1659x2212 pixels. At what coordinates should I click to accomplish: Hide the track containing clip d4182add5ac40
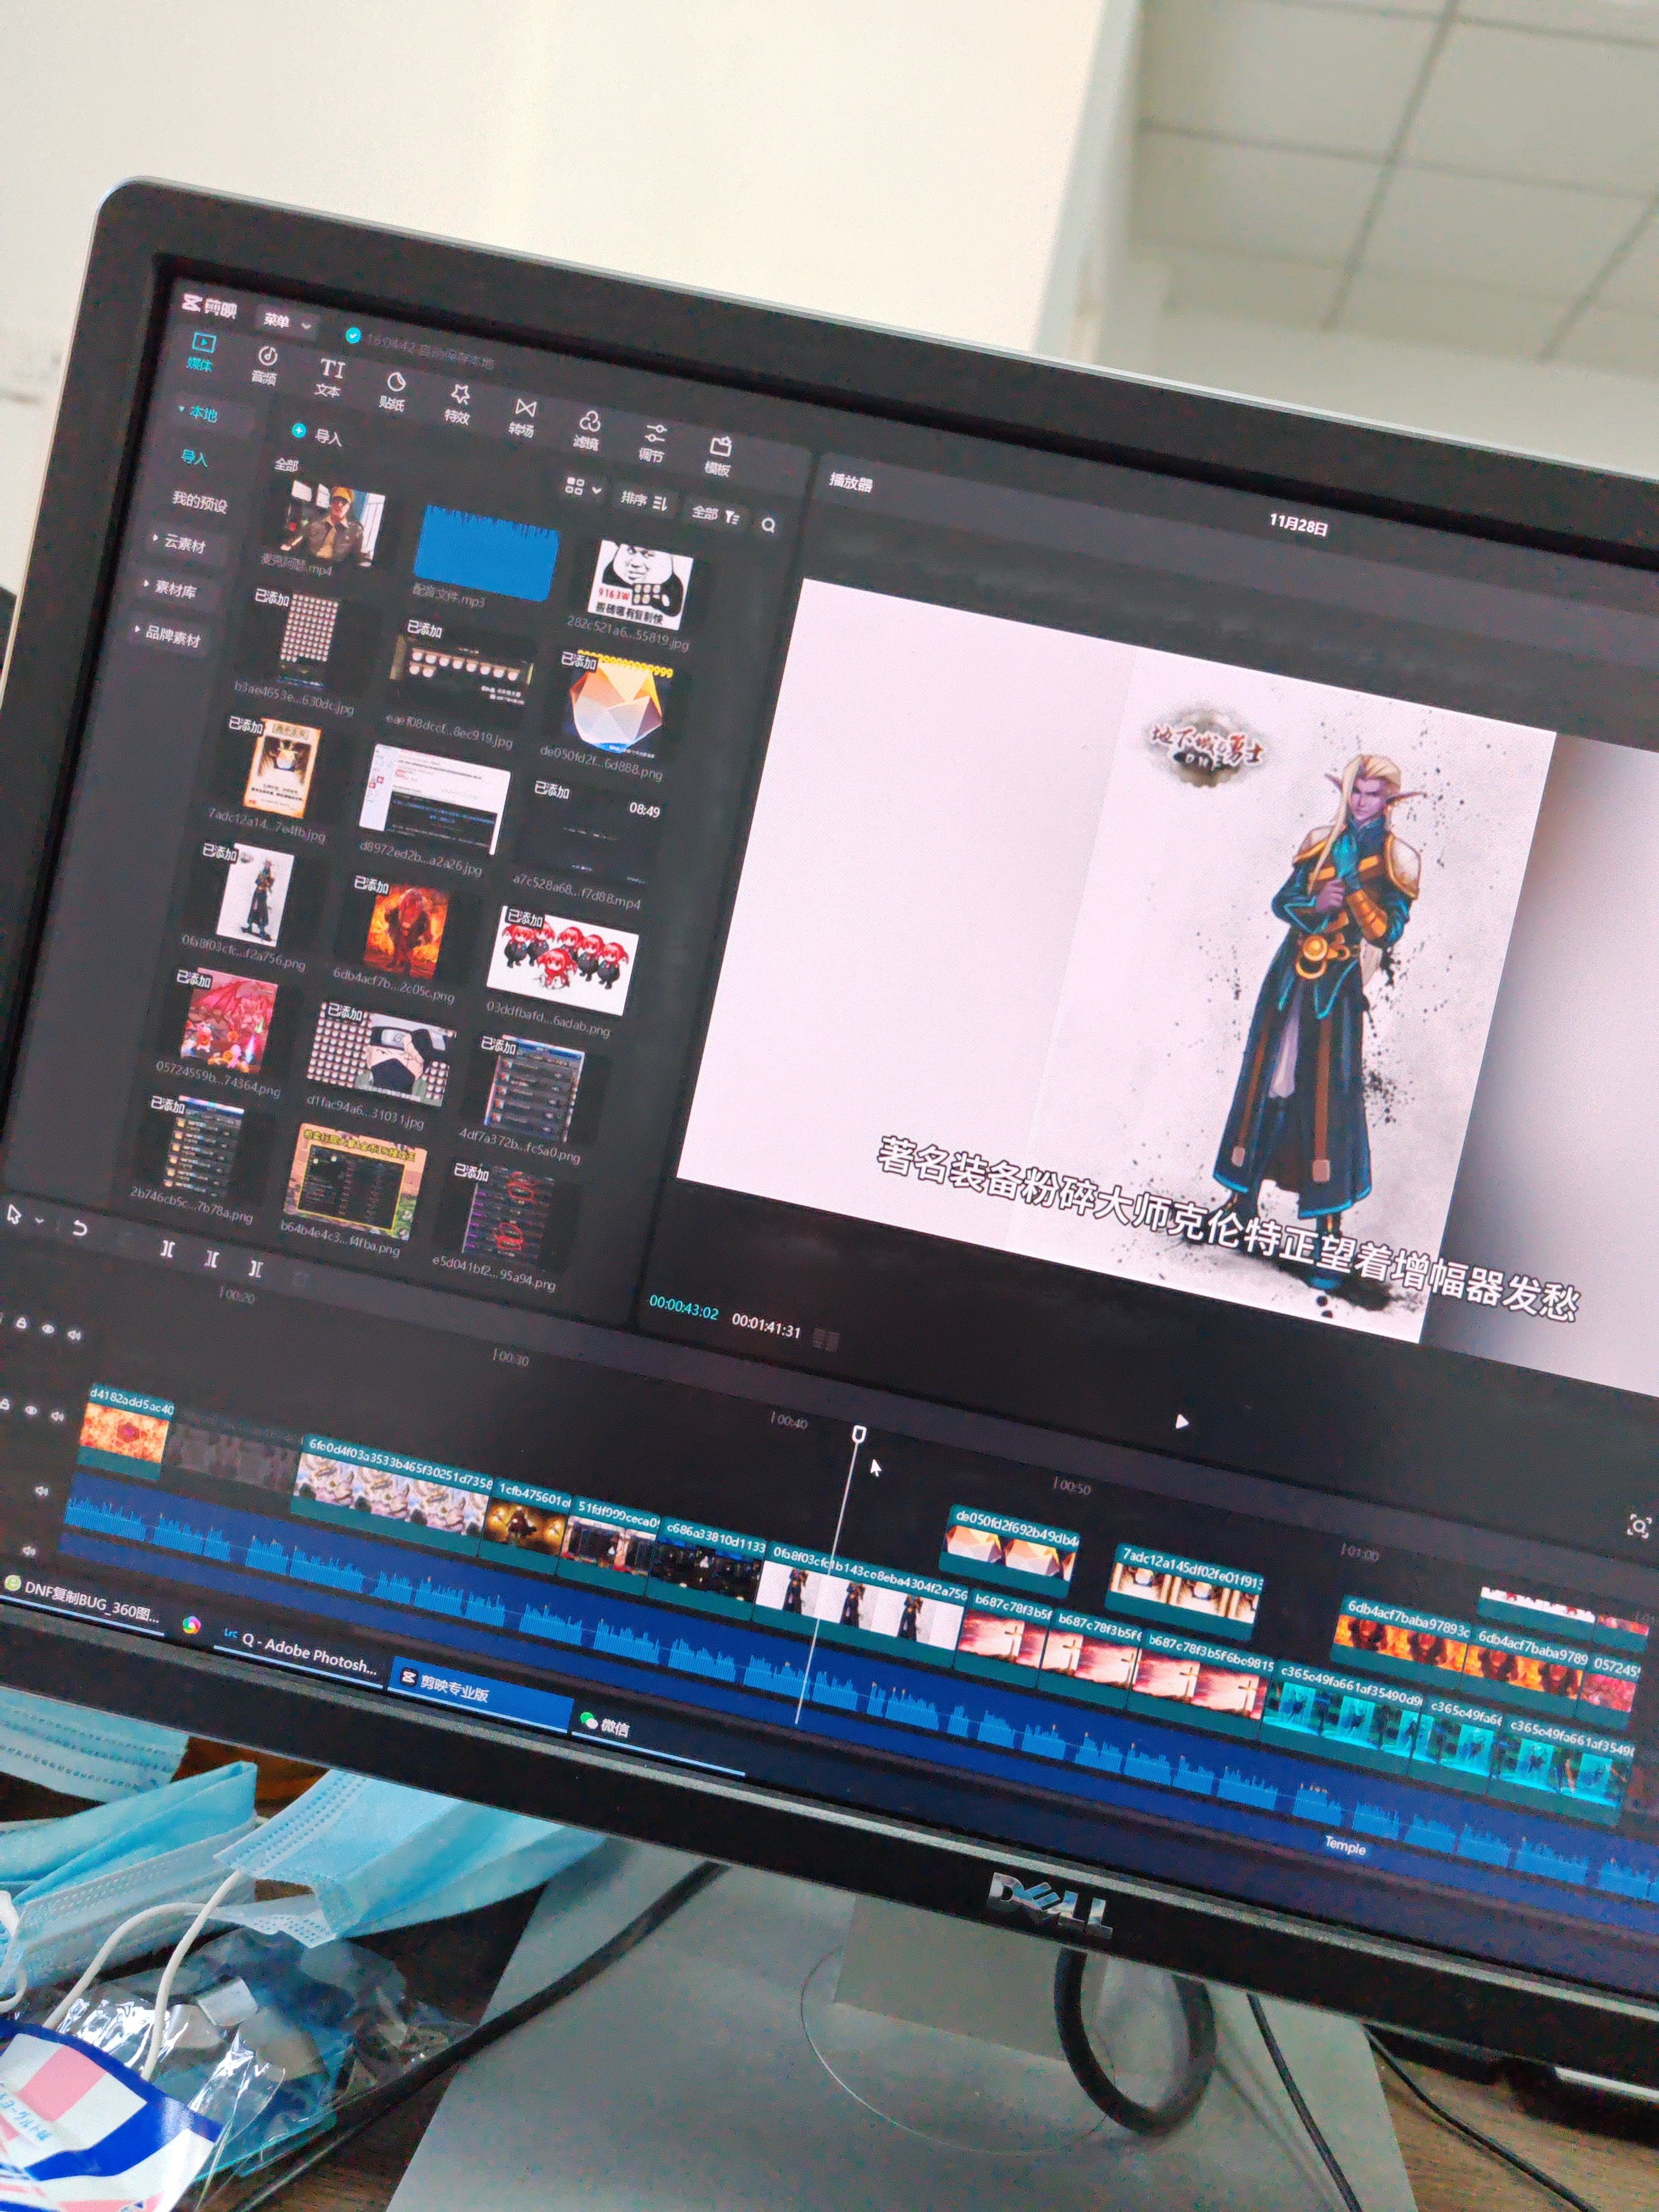click(x=31, y=1411)
